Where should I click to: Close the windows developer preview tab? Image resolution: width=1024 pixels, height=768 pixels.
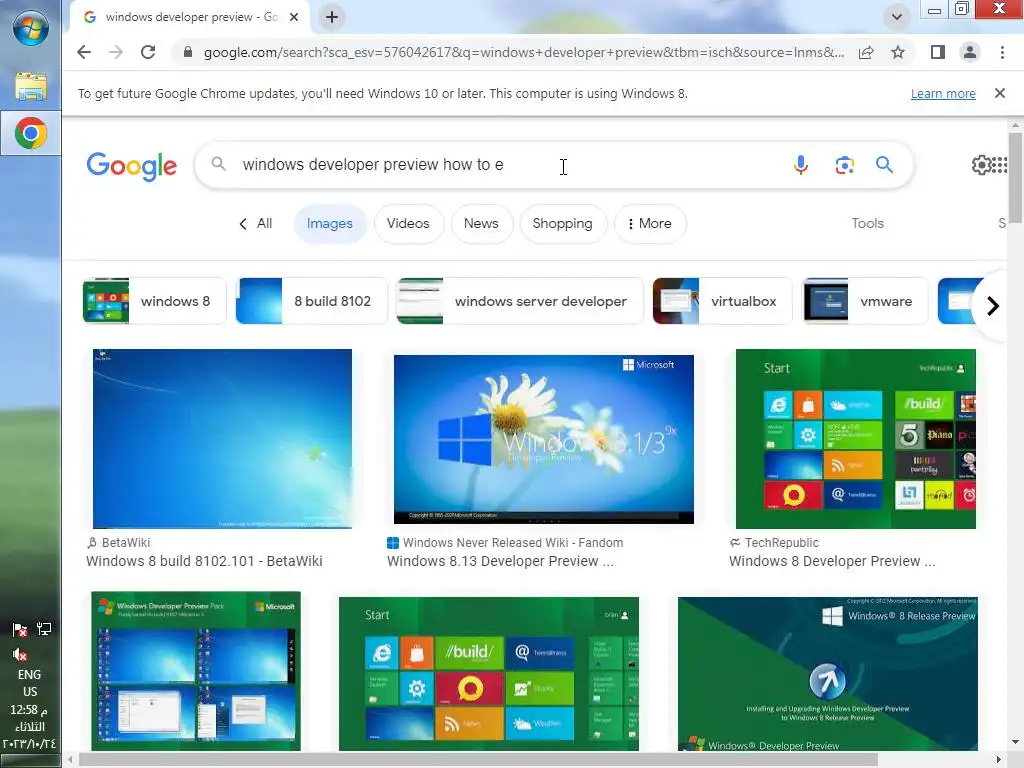click(x=295, y=17)
